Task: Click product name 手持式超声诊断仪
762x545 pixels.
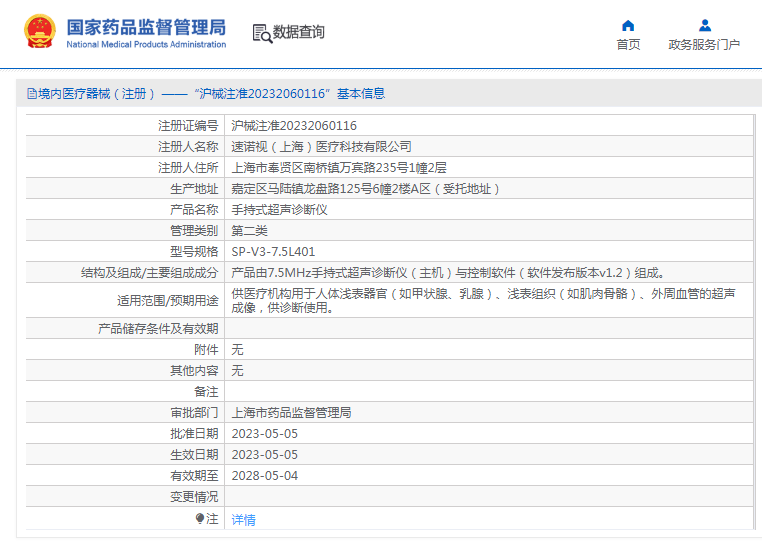Action: pyautogui.click(x=279, y=210)
